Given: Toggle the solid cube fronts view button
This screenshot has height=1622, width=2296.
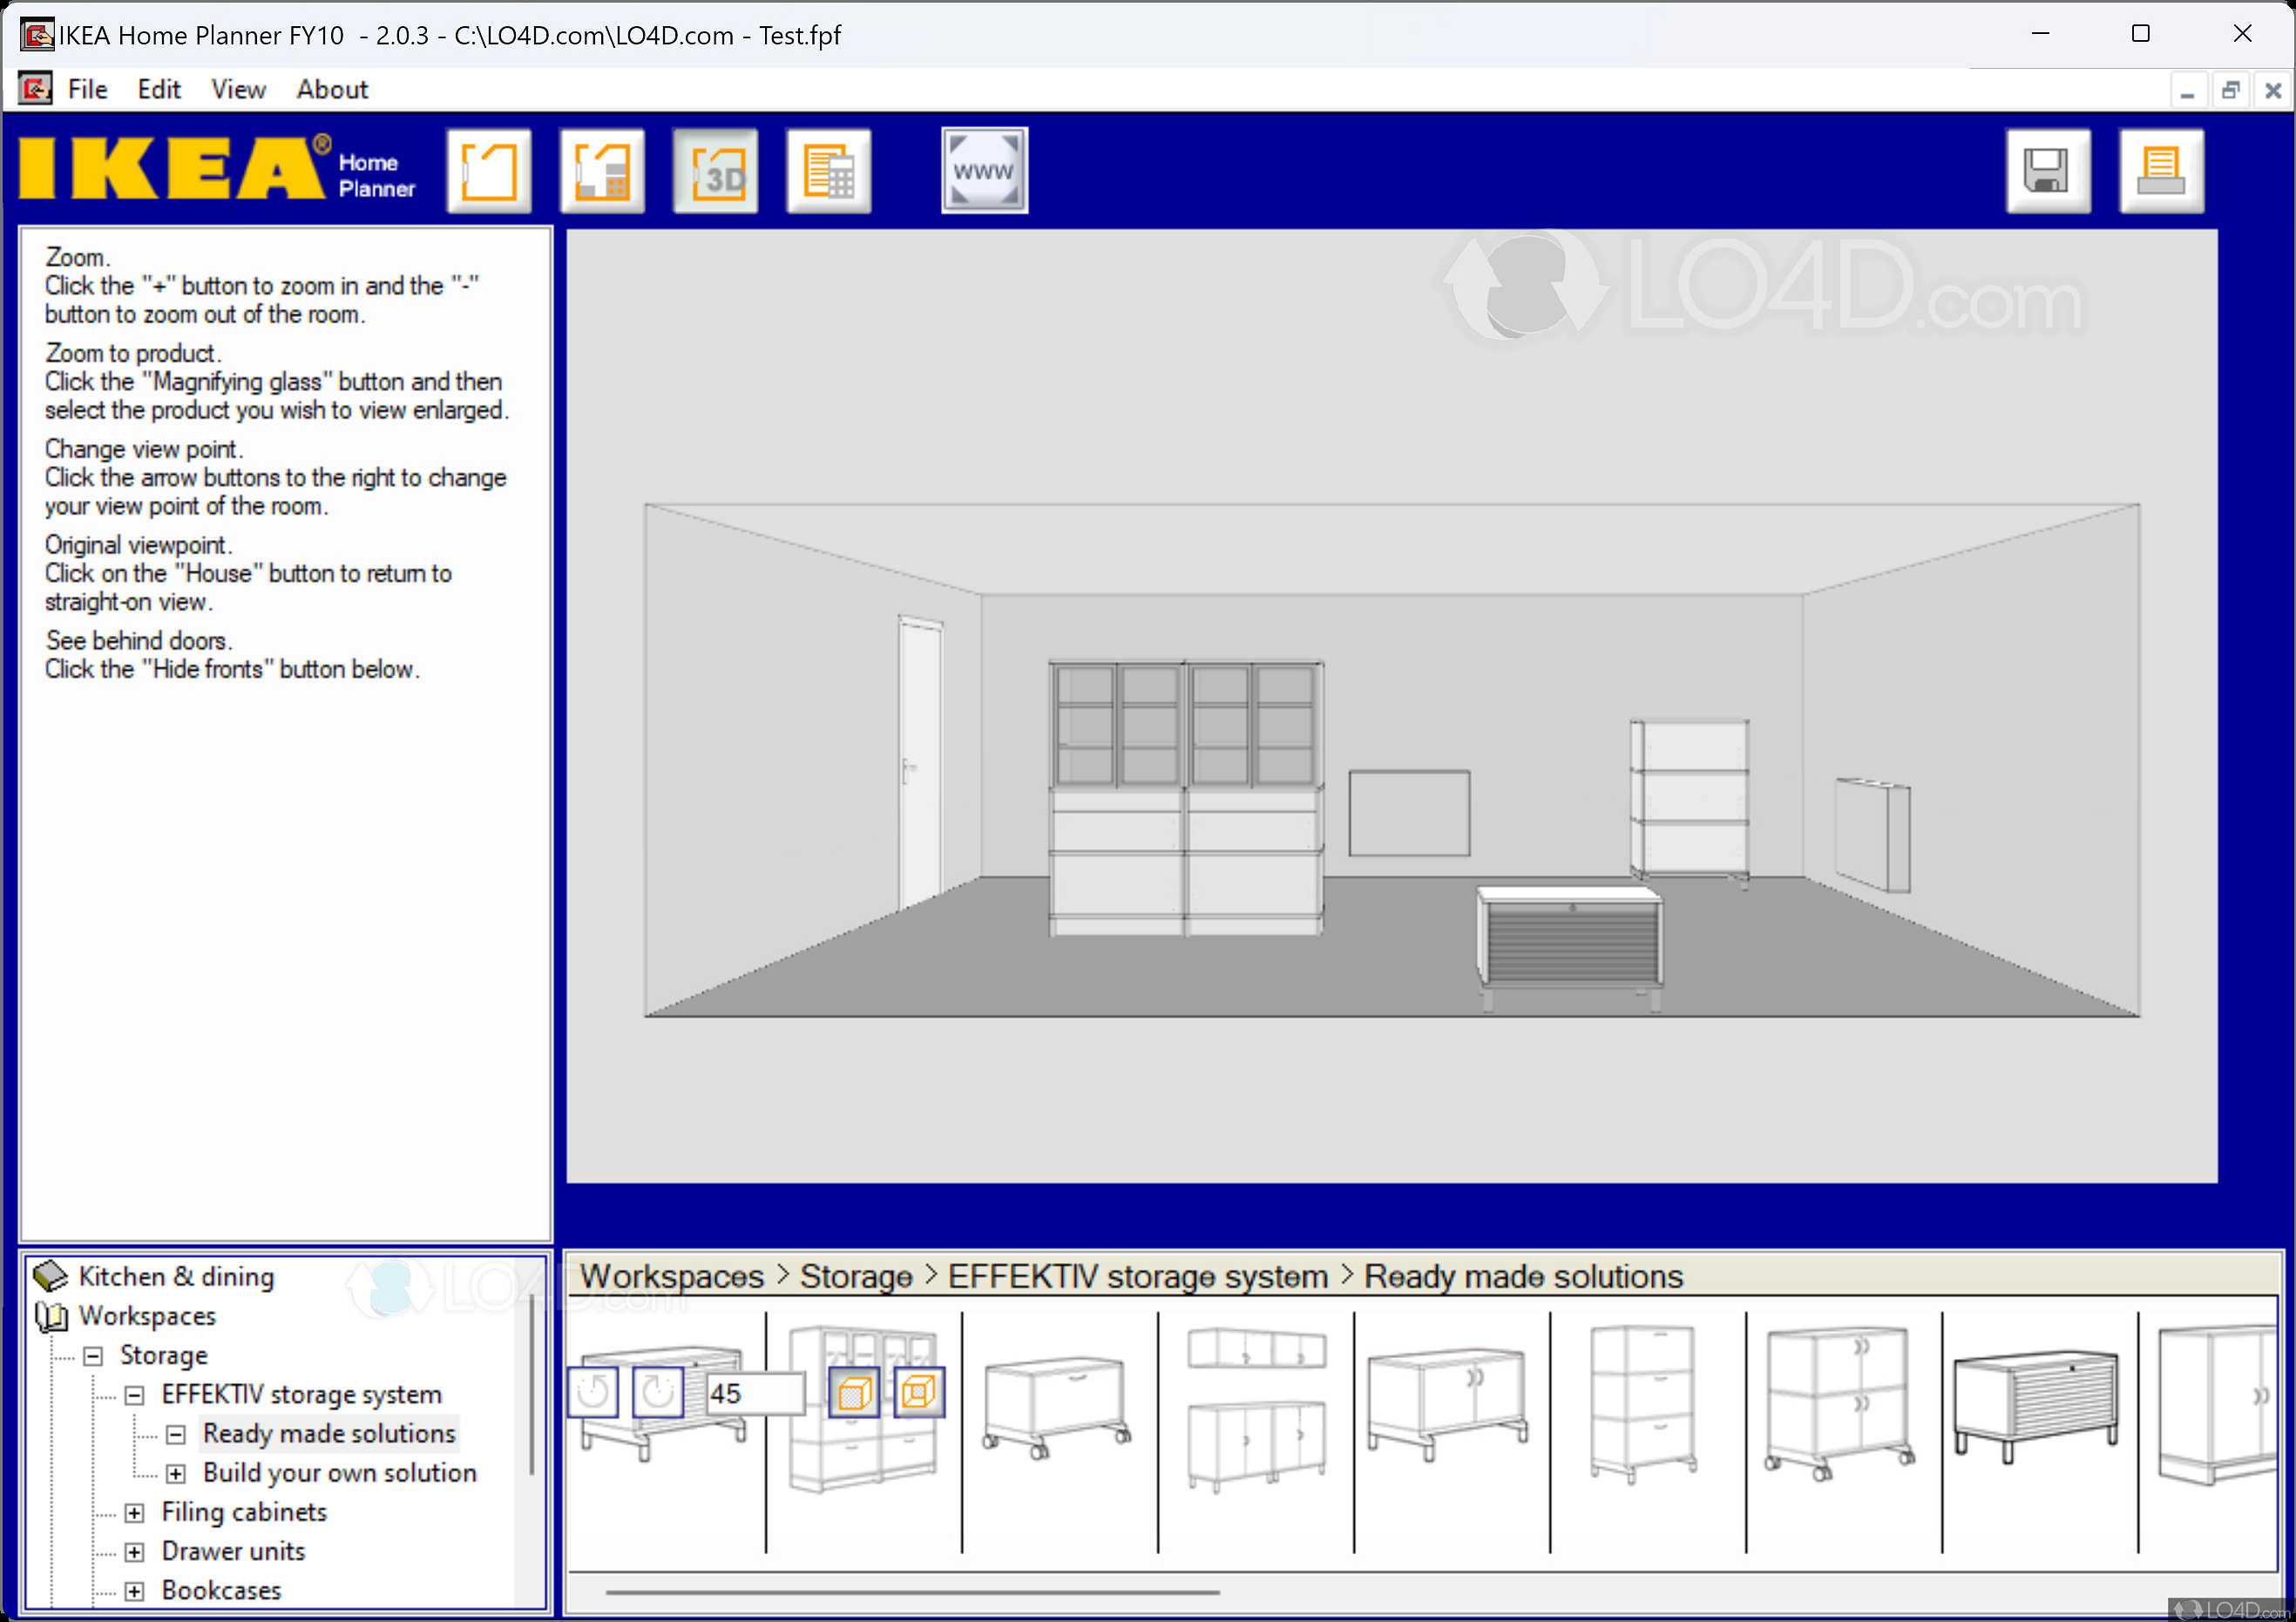Looking at the screenshot, I should click(x=854, y=1392).
